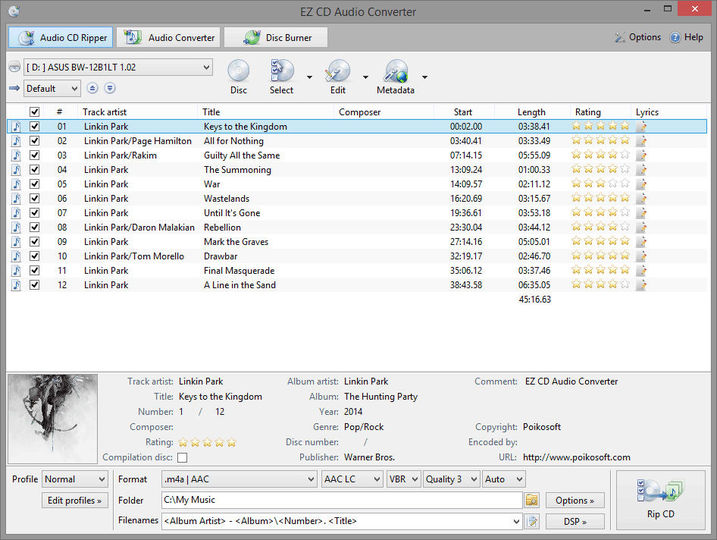Uncheck track 10 Drawbar
This screenshot has height=540, width=717.
tap(34, 256)
